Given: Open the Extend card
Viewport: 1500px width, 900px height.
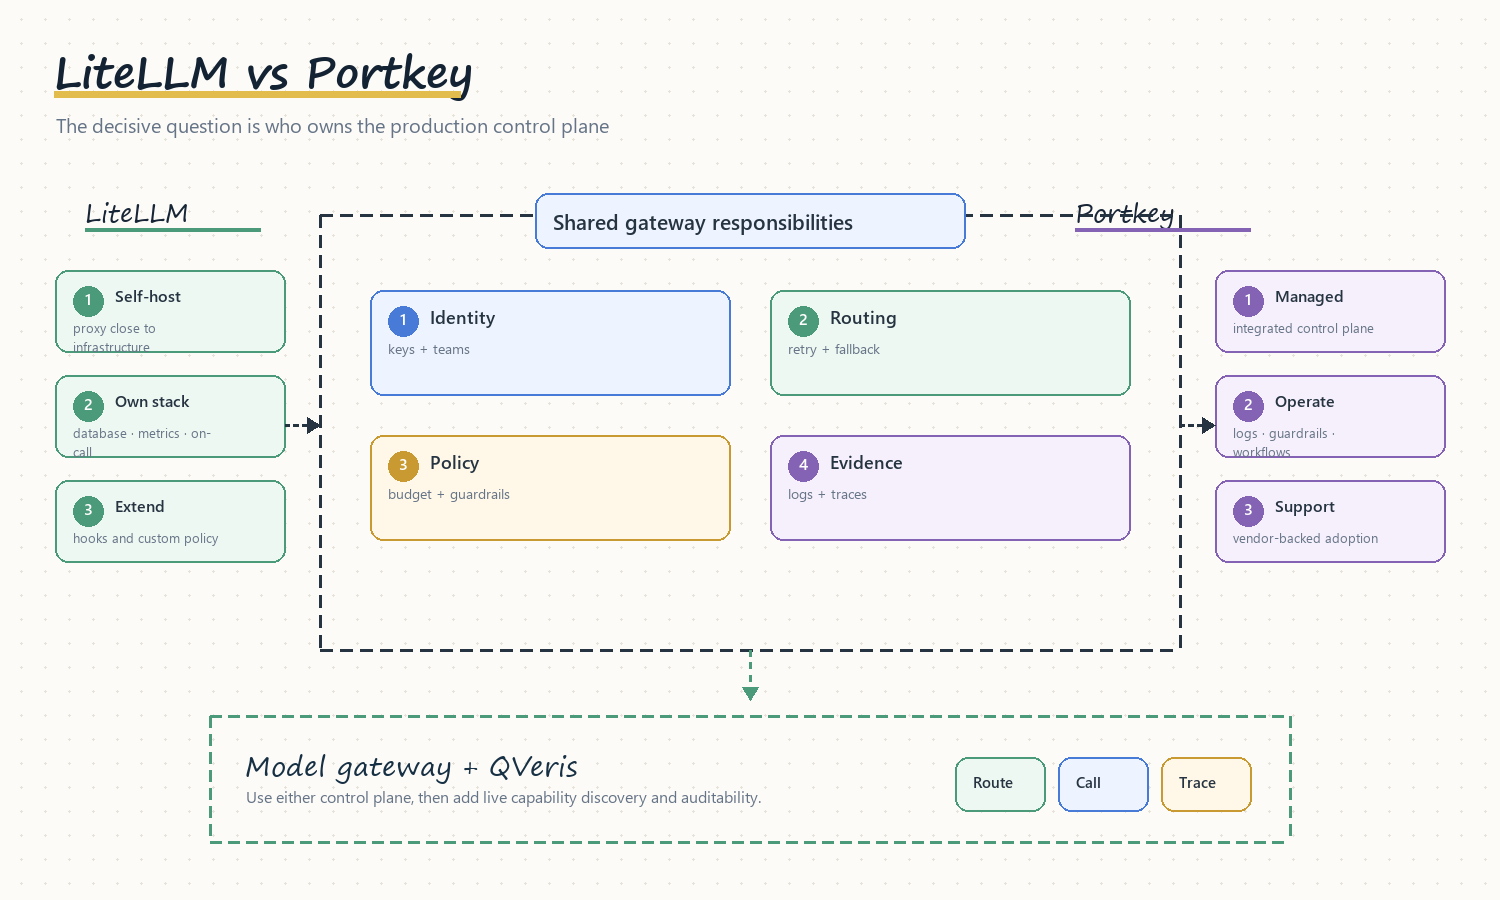Looking at the screenshot, I should tap(170, 521).
